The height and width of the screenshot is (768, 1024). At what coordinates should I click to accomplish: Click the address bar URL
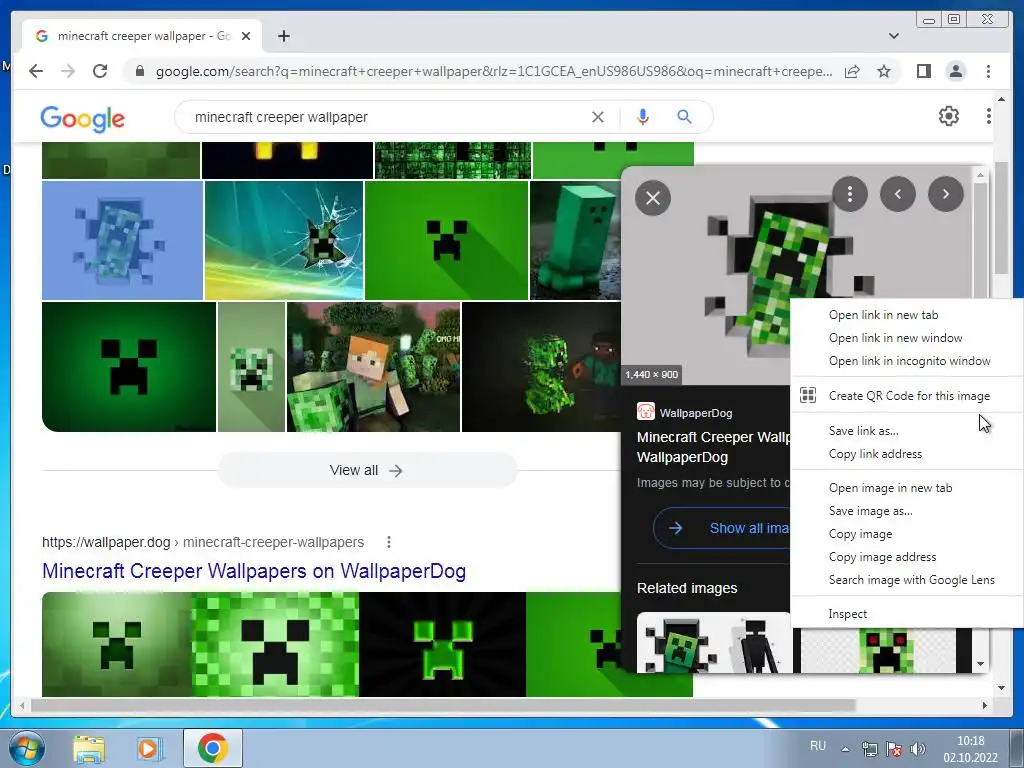click(x=493, y=71)
